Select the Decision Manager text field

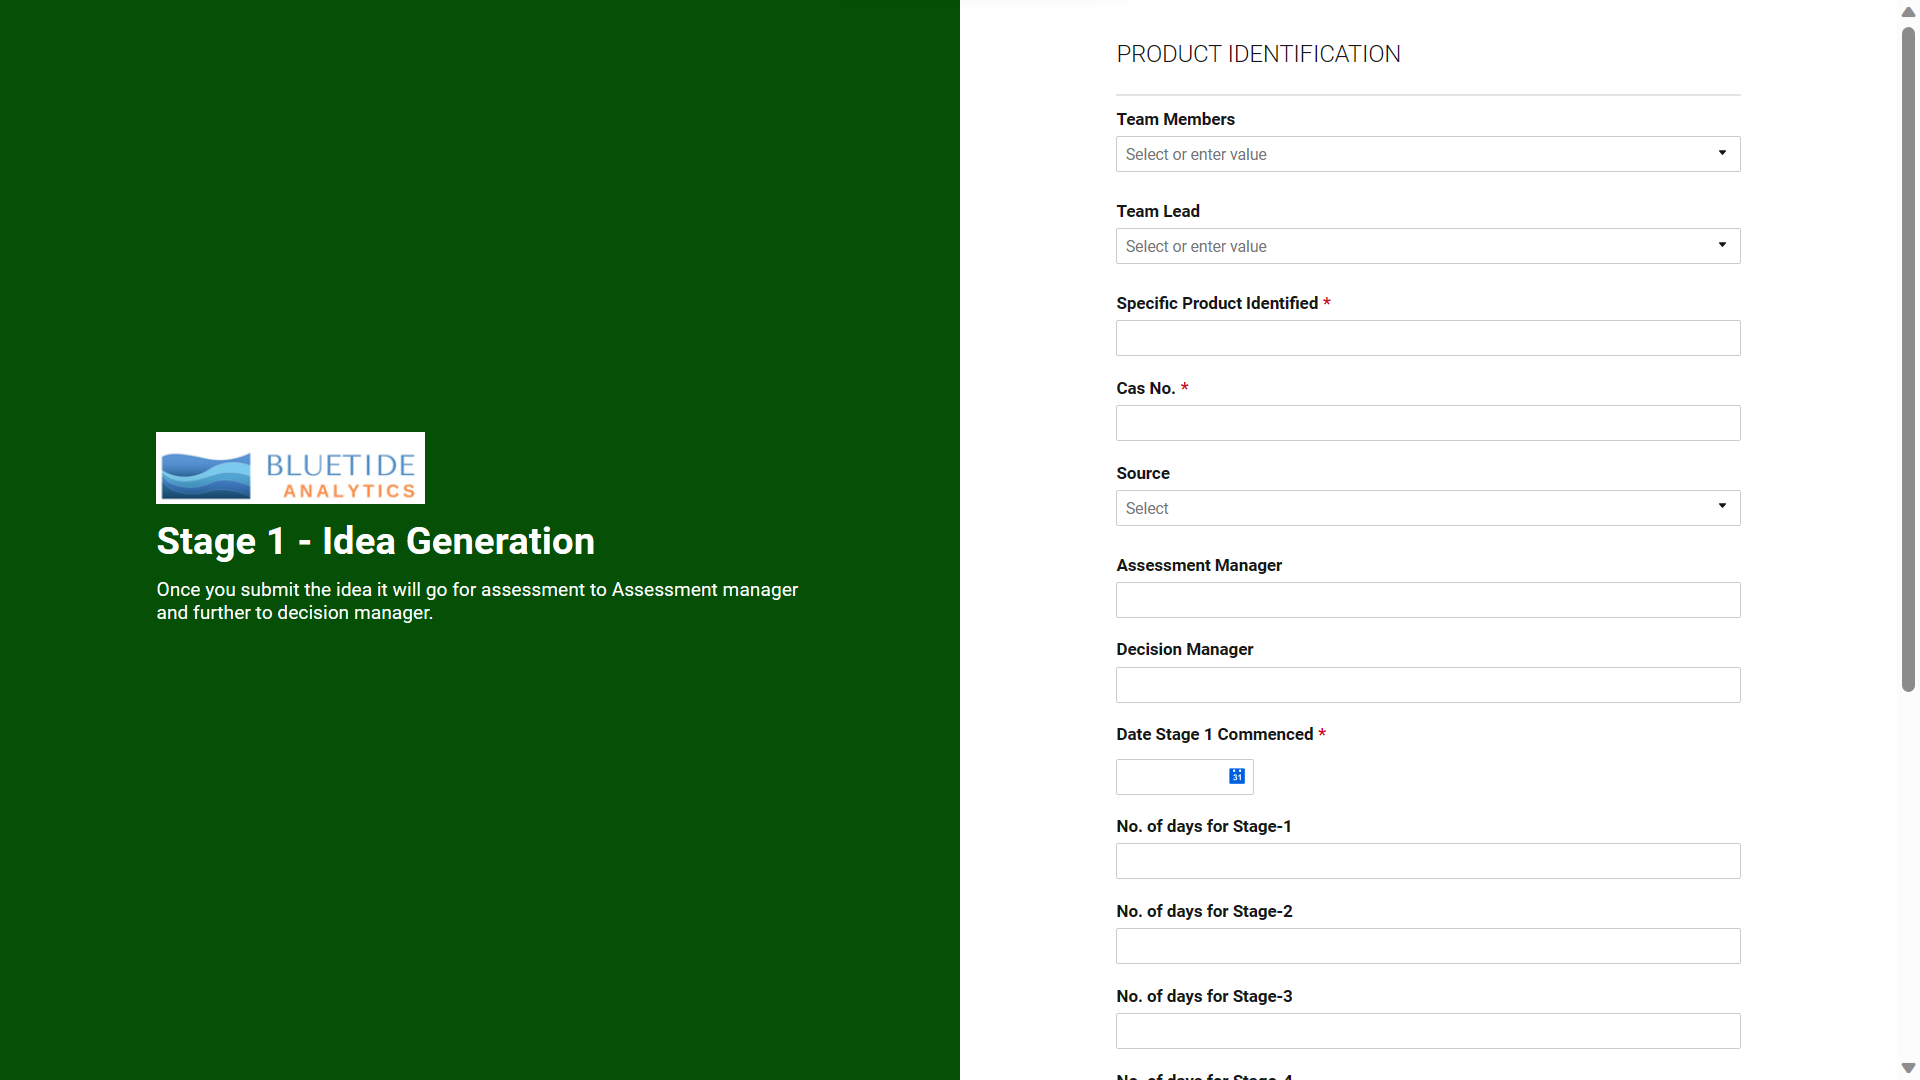coord(1427,685)
